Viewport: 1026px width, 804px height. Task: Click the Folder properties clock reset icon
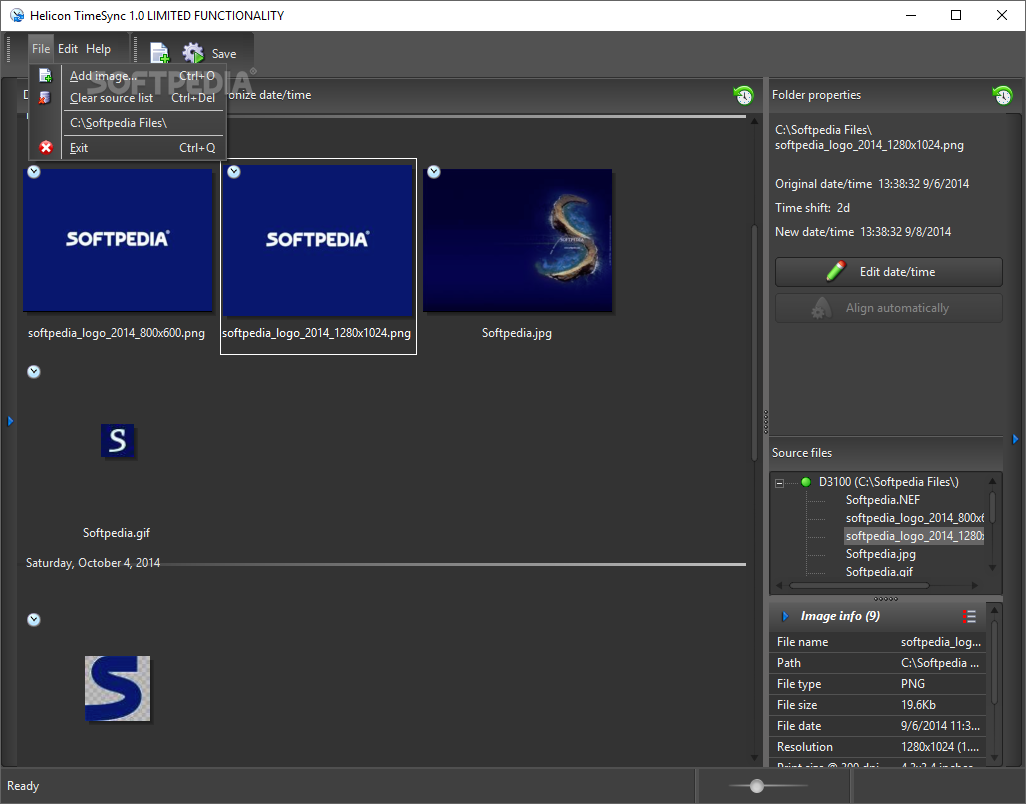(1002, 96)
